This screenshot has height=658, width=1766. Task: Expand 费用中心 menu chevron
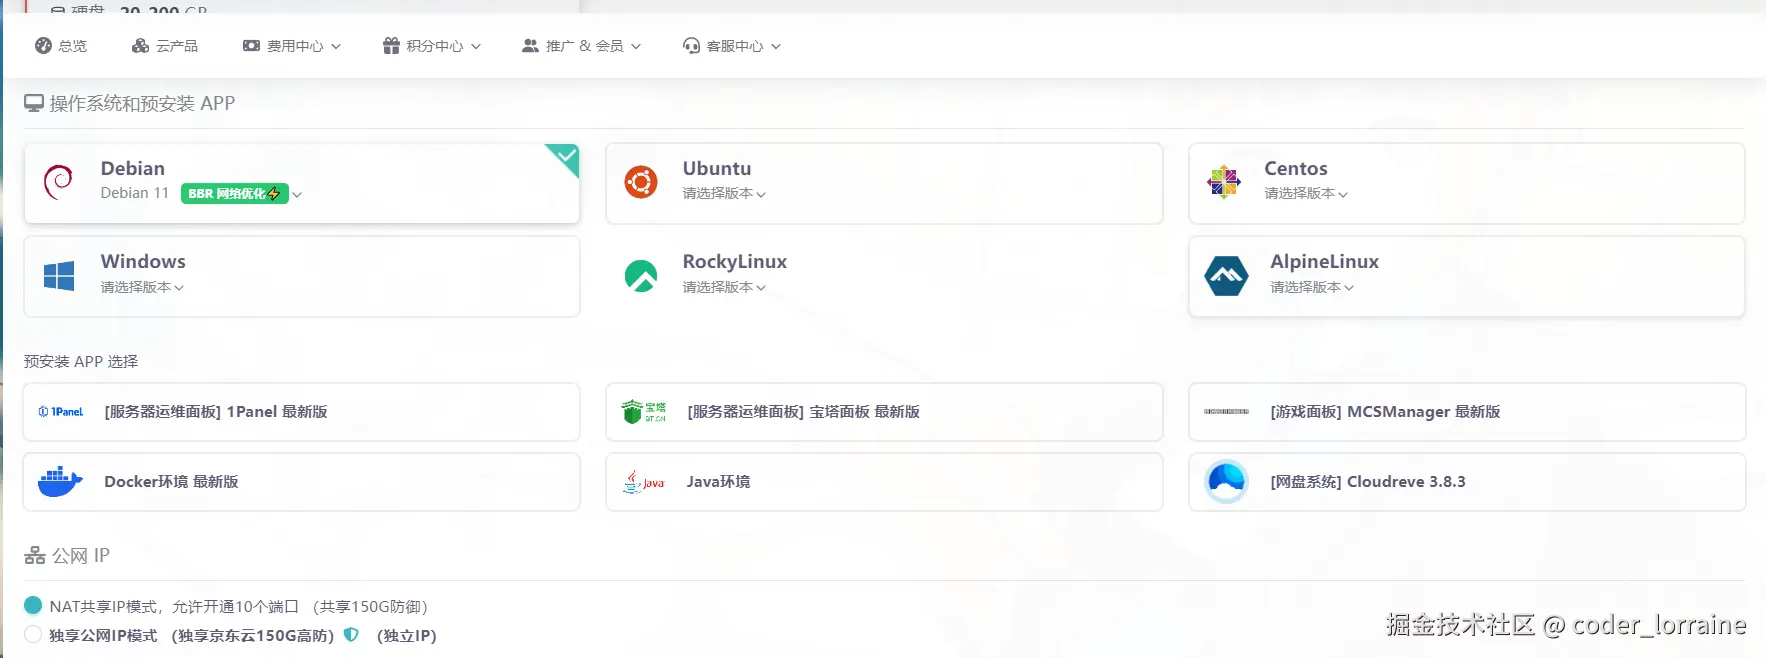(x=336, y=46)
